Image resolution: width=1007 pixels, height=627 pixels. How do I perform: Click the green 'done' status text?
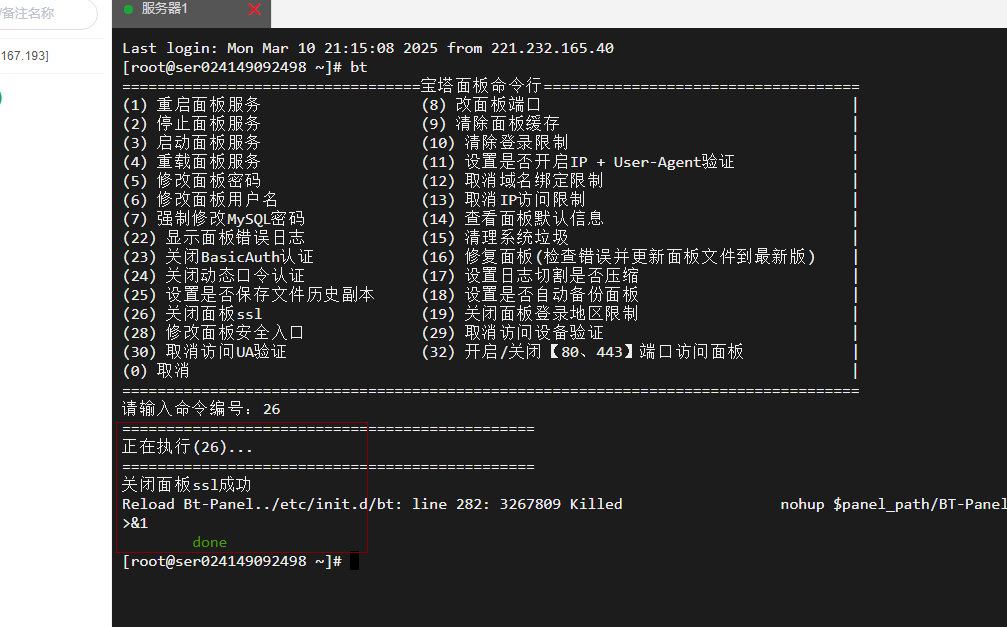(x=210, y=542)
